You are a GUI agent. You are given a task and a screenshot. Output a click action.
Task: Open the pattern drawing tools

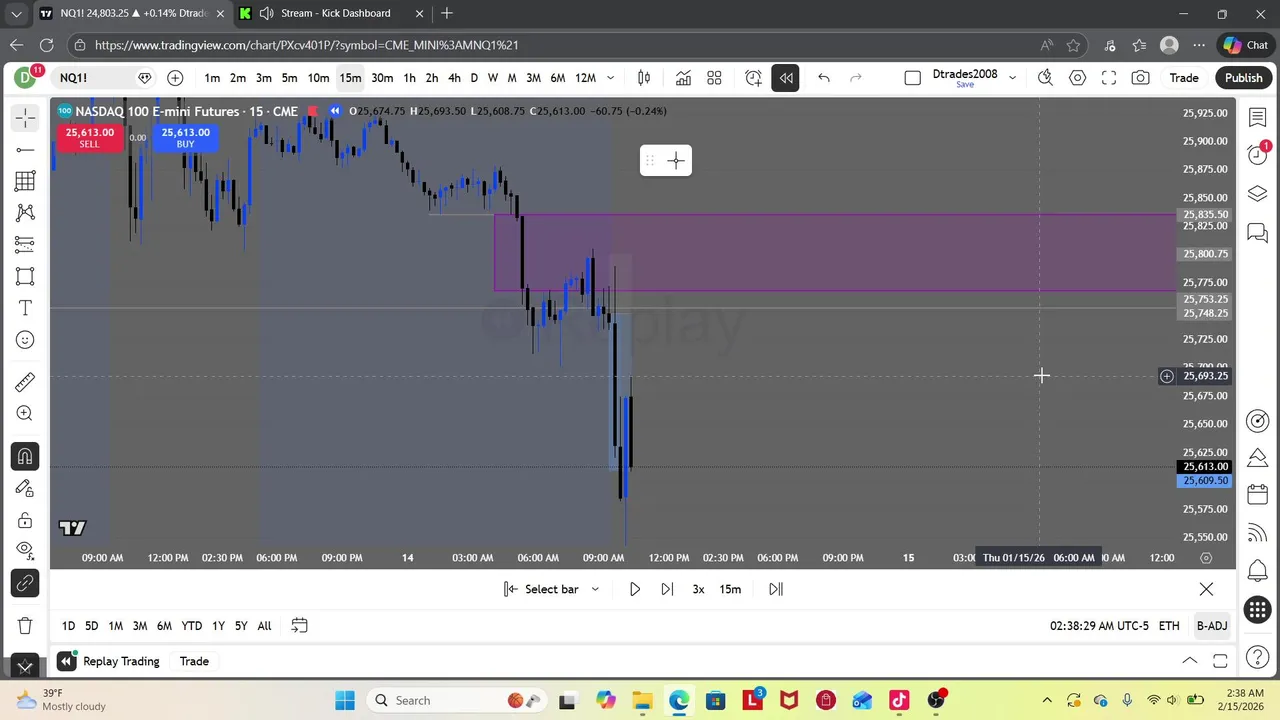coord(25,213)
